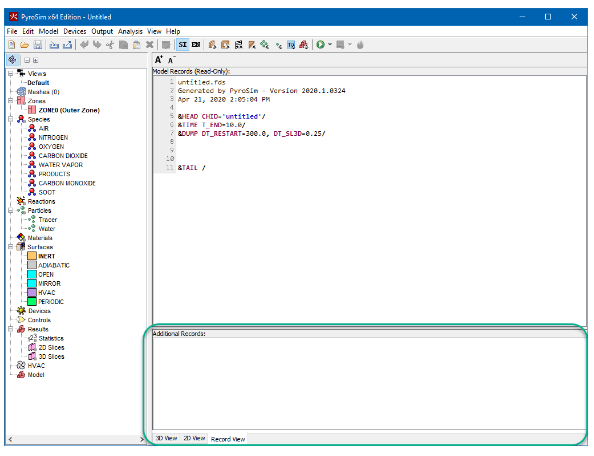The width and height of the screenshot is (594, 456).
Task: Select the PERIODIC surface green swatch
Action: tap(32, 301)
